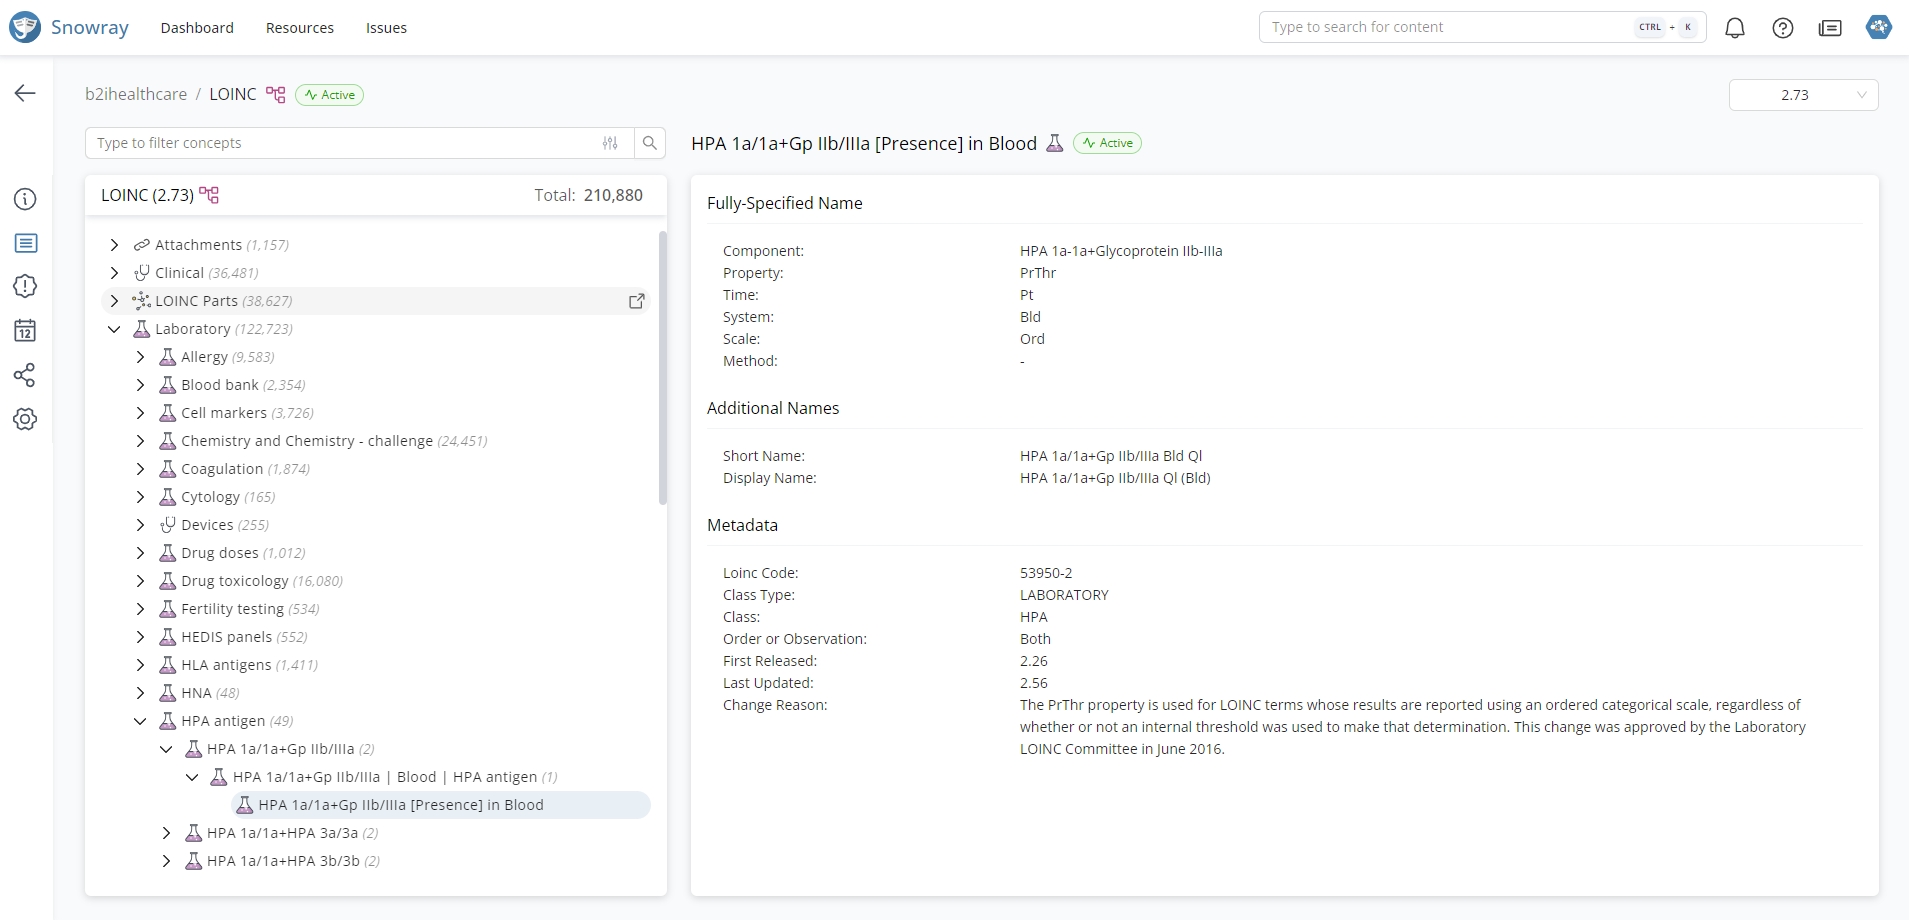Collapse the Laboratory tree node
This screenshot has width=1909, height=920.
114,329
